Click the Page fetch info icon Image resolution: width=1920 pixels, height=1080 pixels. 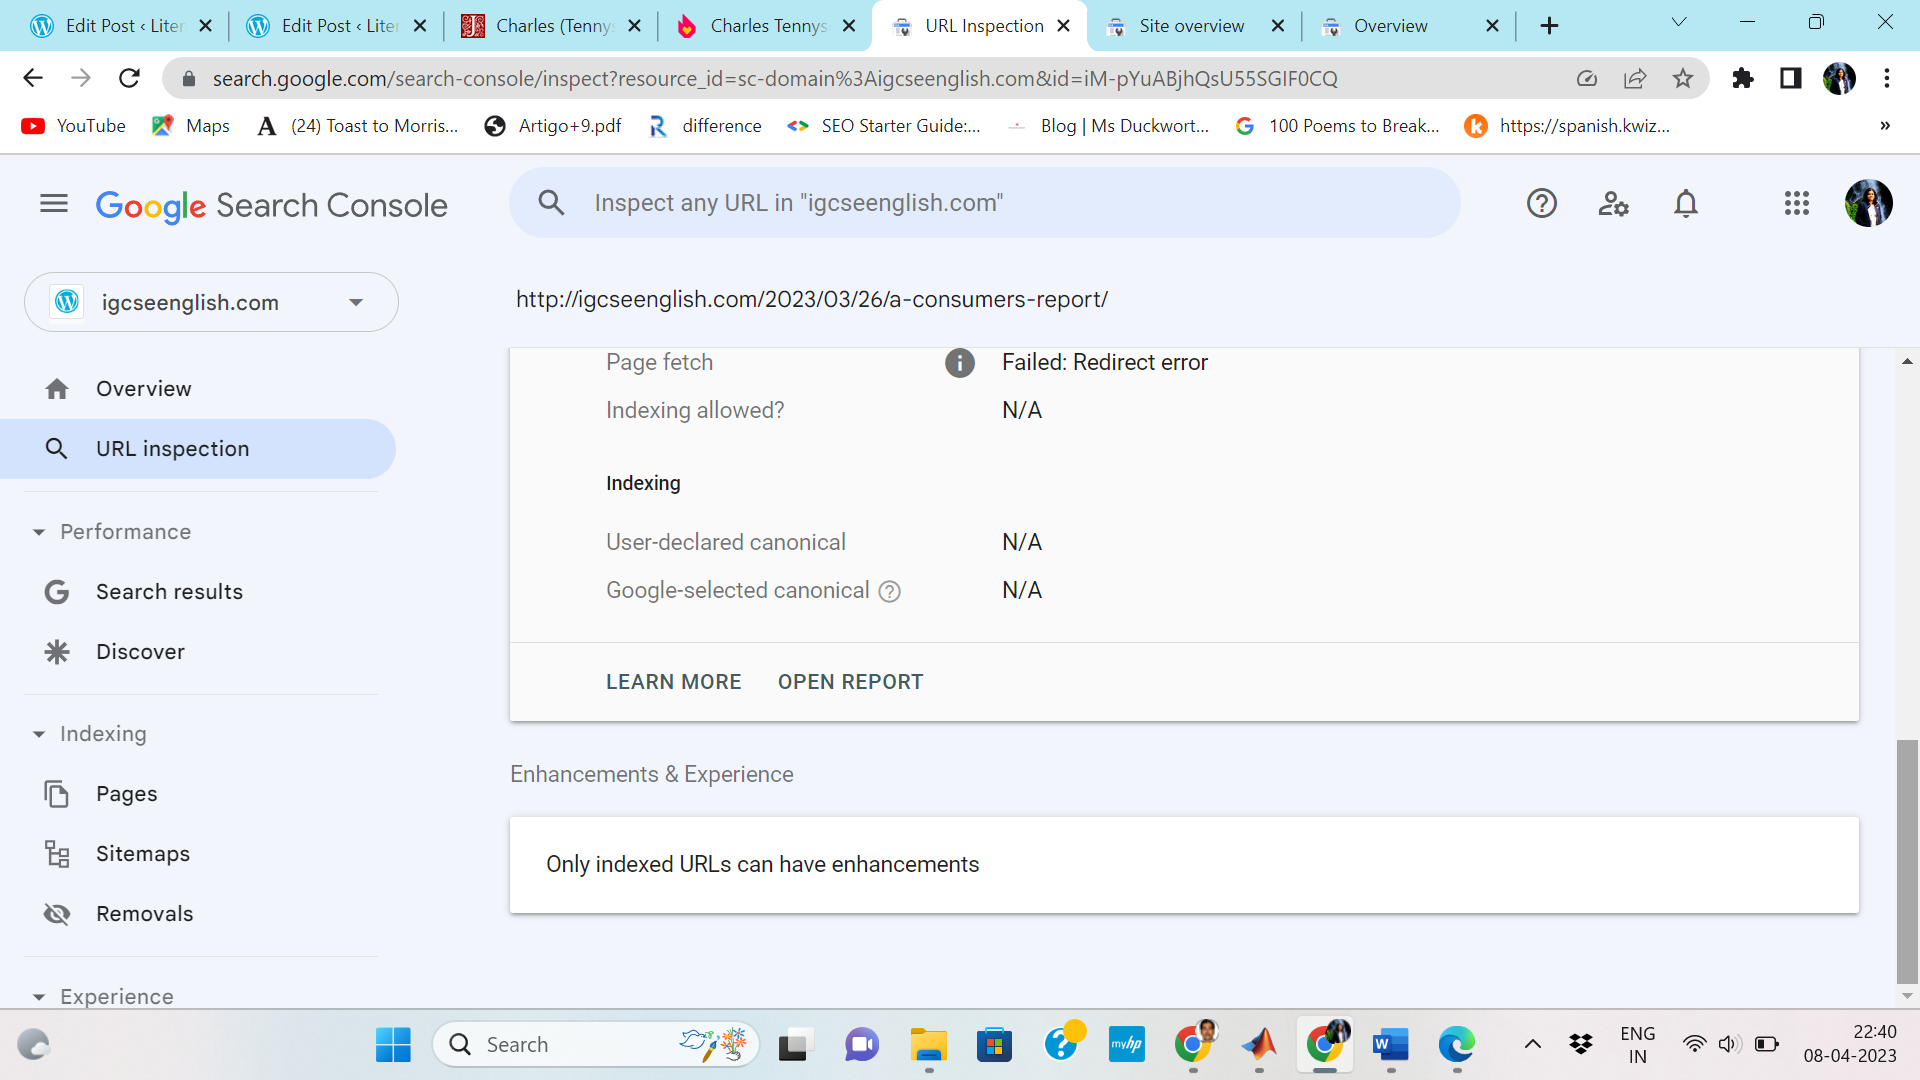click(959, 363)
